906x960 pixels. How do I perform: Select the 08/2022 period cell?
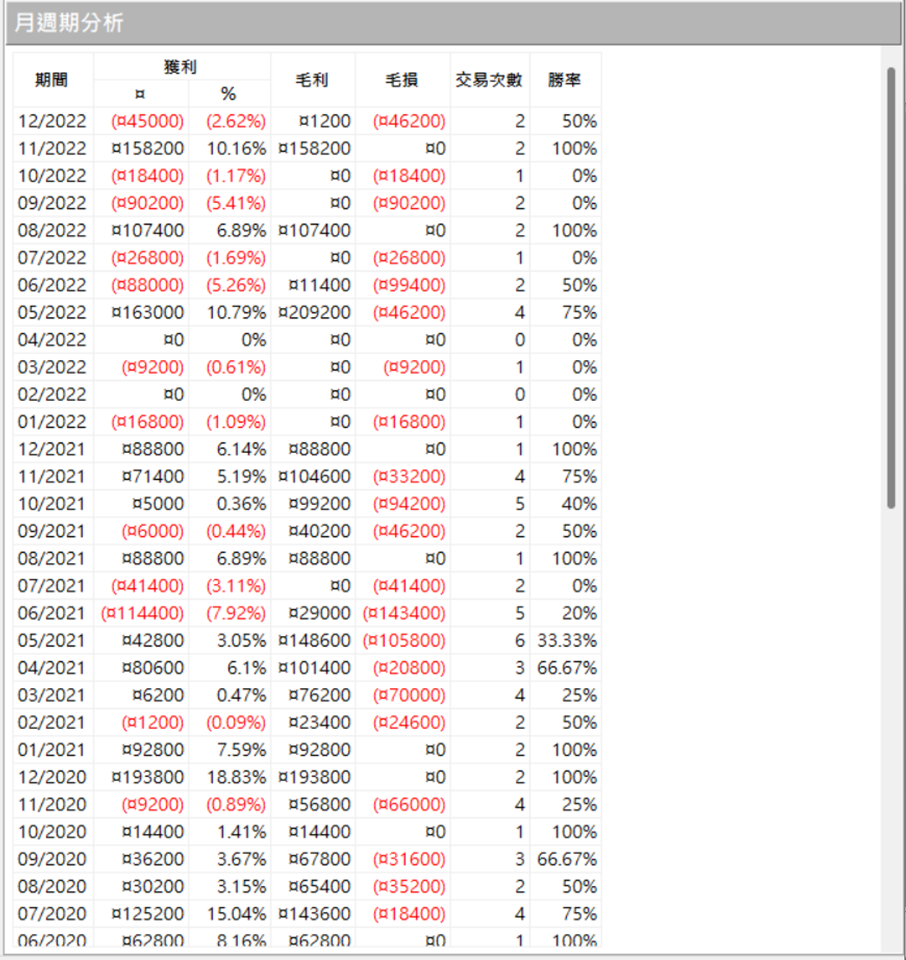pyautogui.click(x=53, y=230)
